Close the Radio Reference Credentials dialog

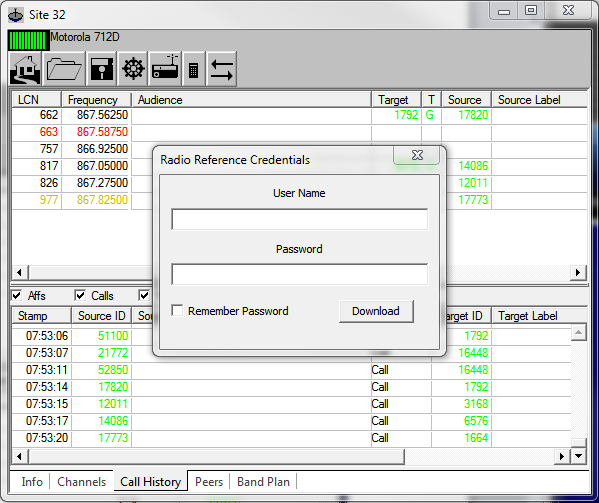[x=417, y=155]
